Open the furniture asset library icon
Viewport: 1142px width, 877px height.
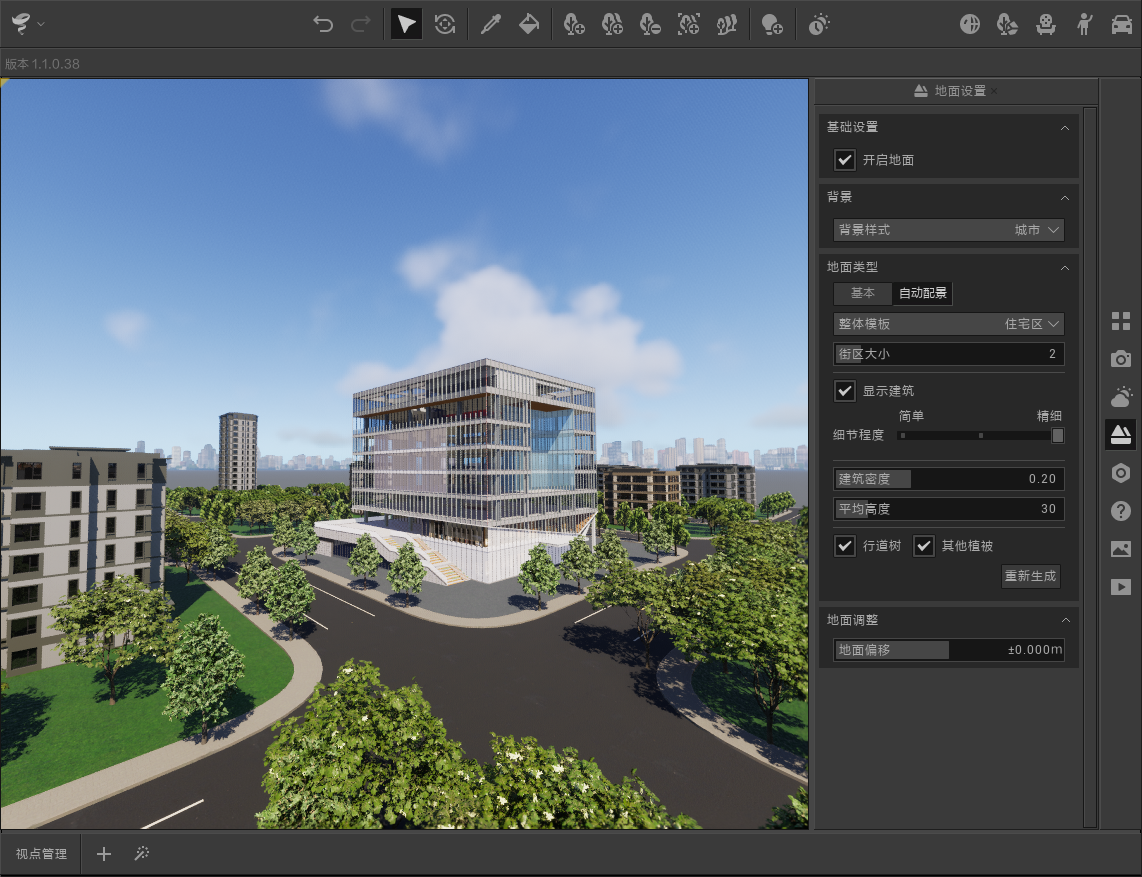click(1045, 24)
